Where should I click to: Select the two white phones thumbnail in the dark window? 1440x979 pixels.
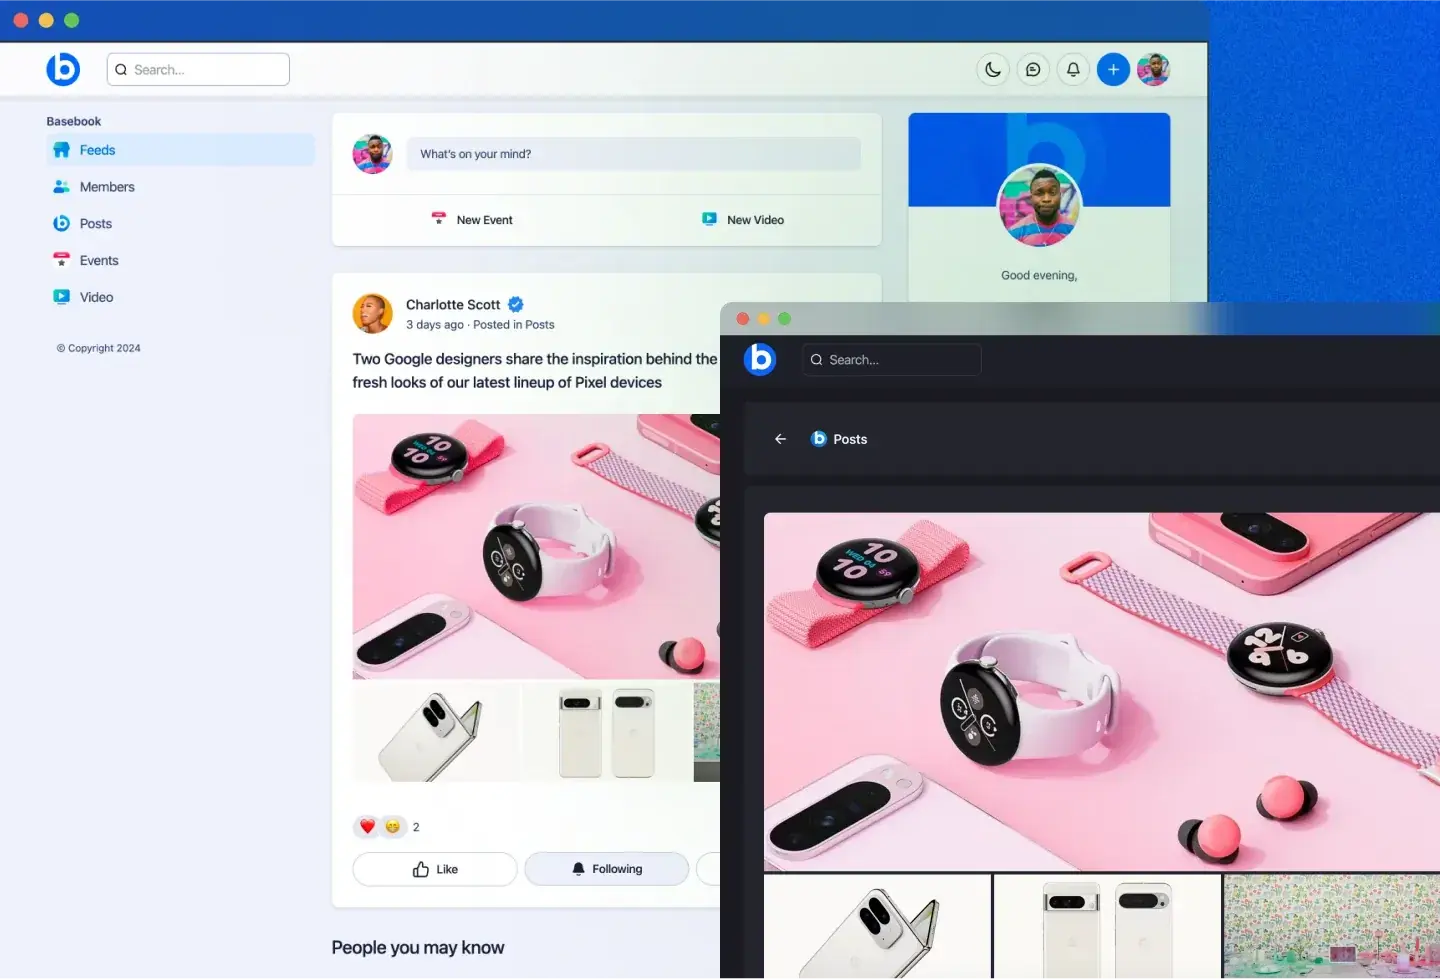coord(1108,927)
